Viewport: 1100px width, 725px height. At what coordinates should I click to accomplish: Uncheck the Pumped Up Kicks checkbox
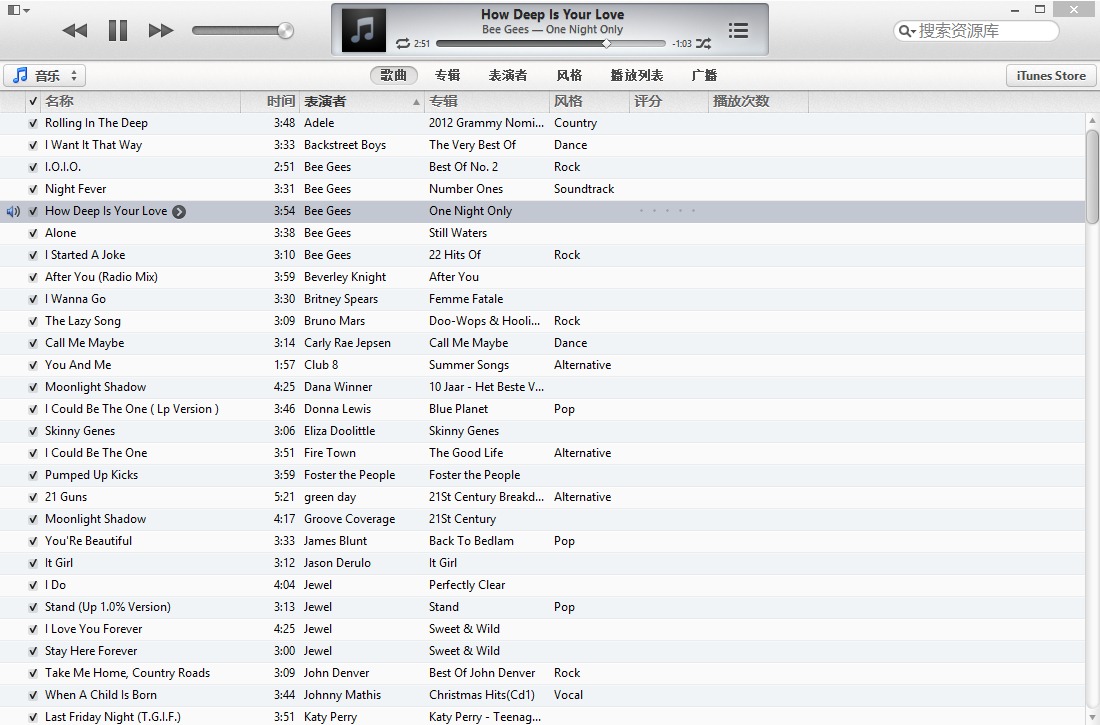point(33,475)
